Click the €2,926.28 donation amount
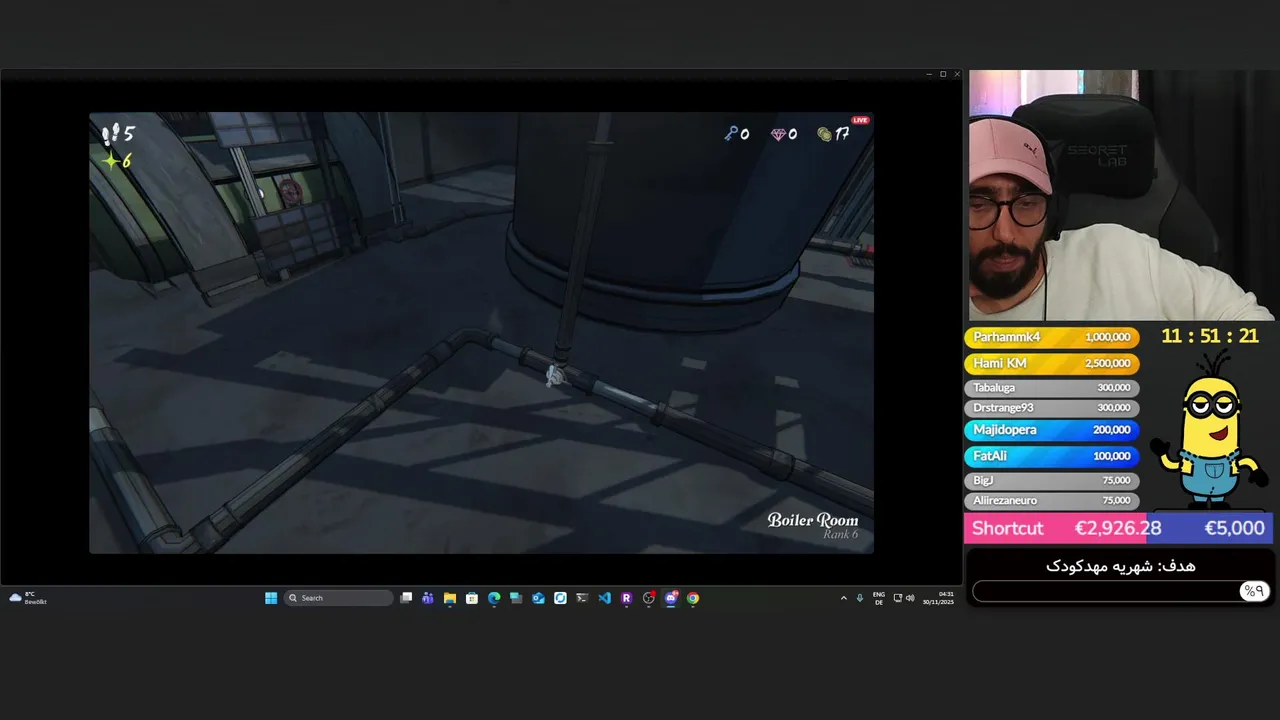1280x720 pixels. click(x=1117, y=528)
